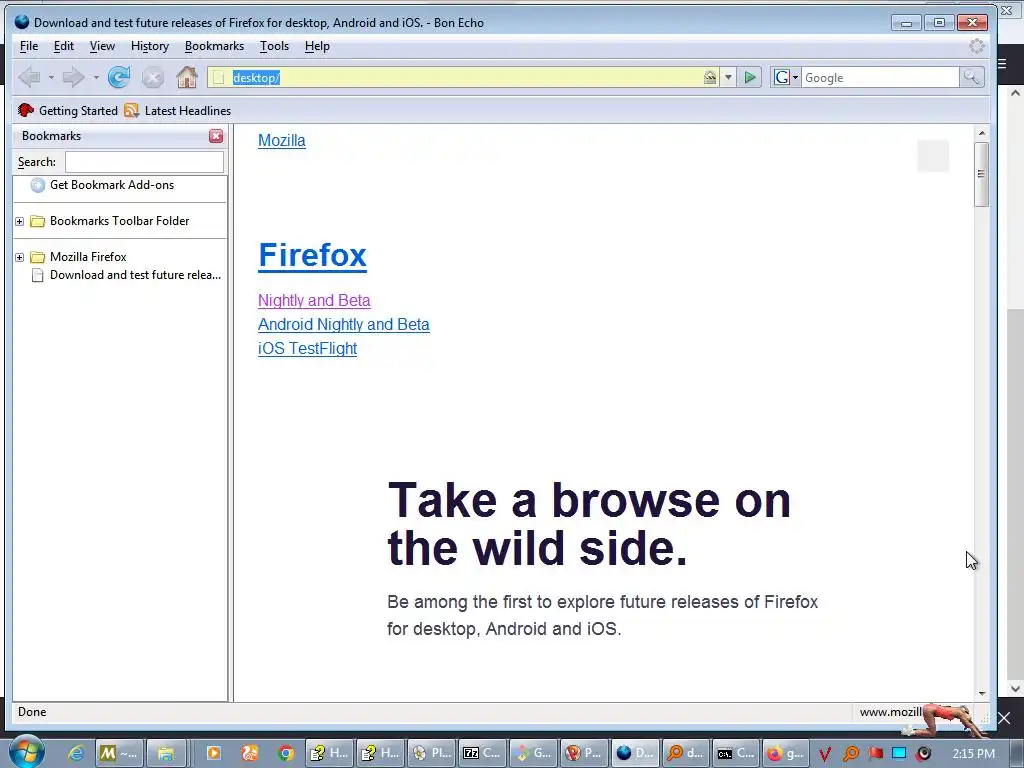Open the Help menu

coord(317,46)
